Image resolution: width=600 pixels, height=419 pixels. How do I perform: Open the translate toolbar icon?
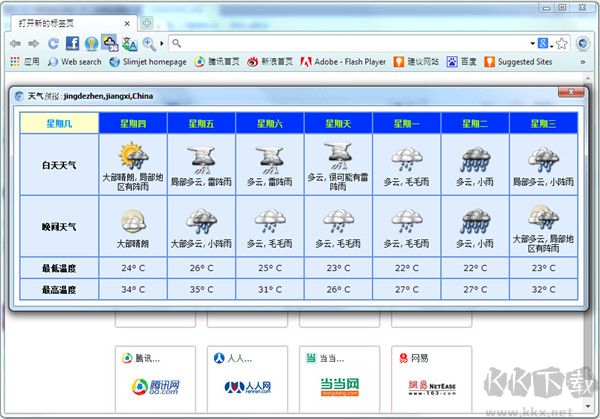coord(130,43)
